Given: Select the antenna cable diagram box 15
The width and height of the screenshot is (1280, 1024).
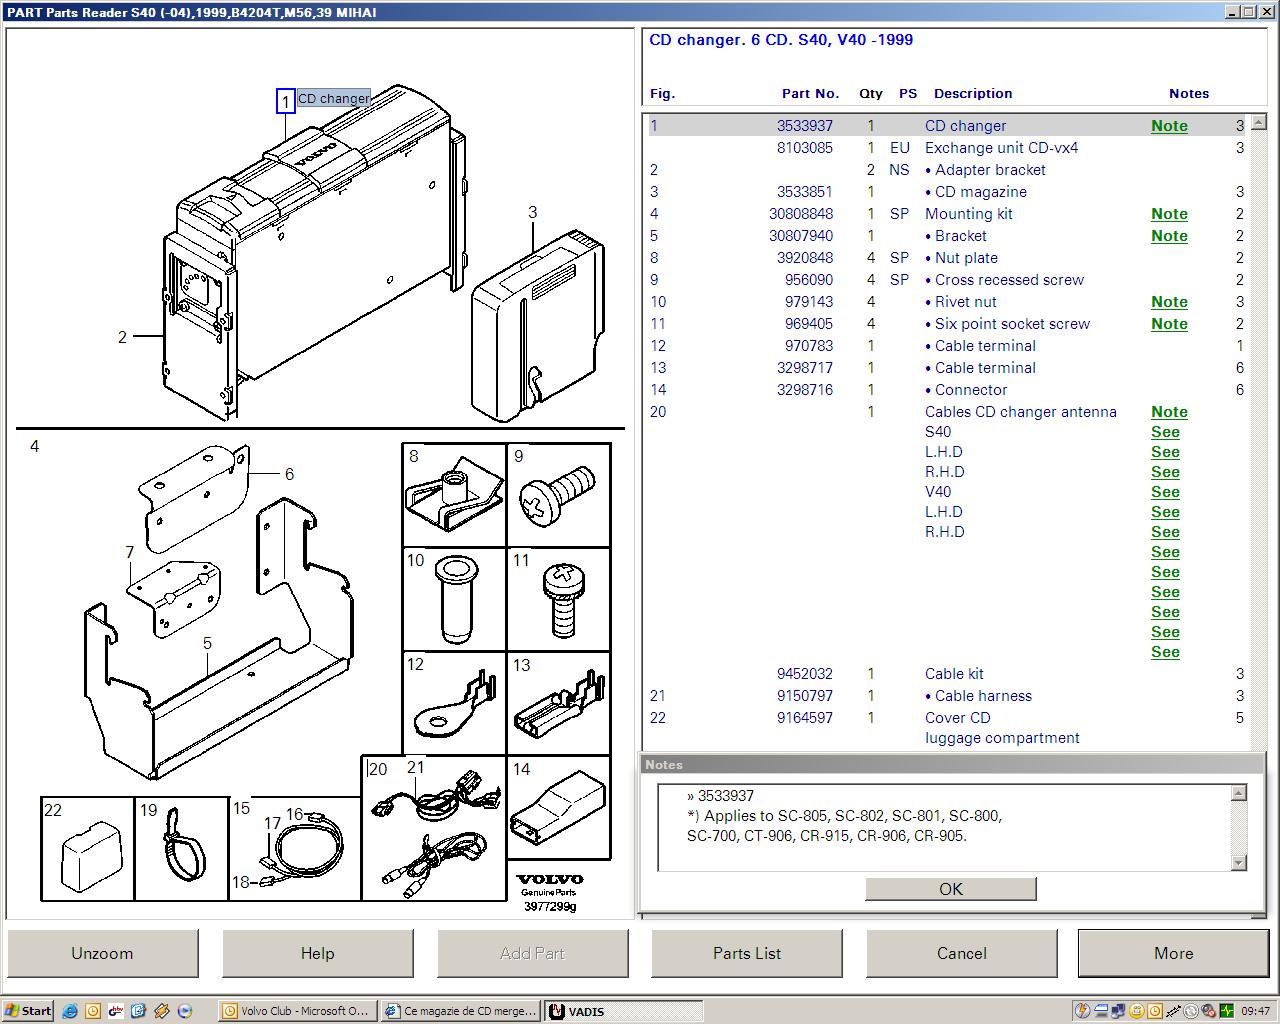Looking at the screenshot, I should (295, 849).
